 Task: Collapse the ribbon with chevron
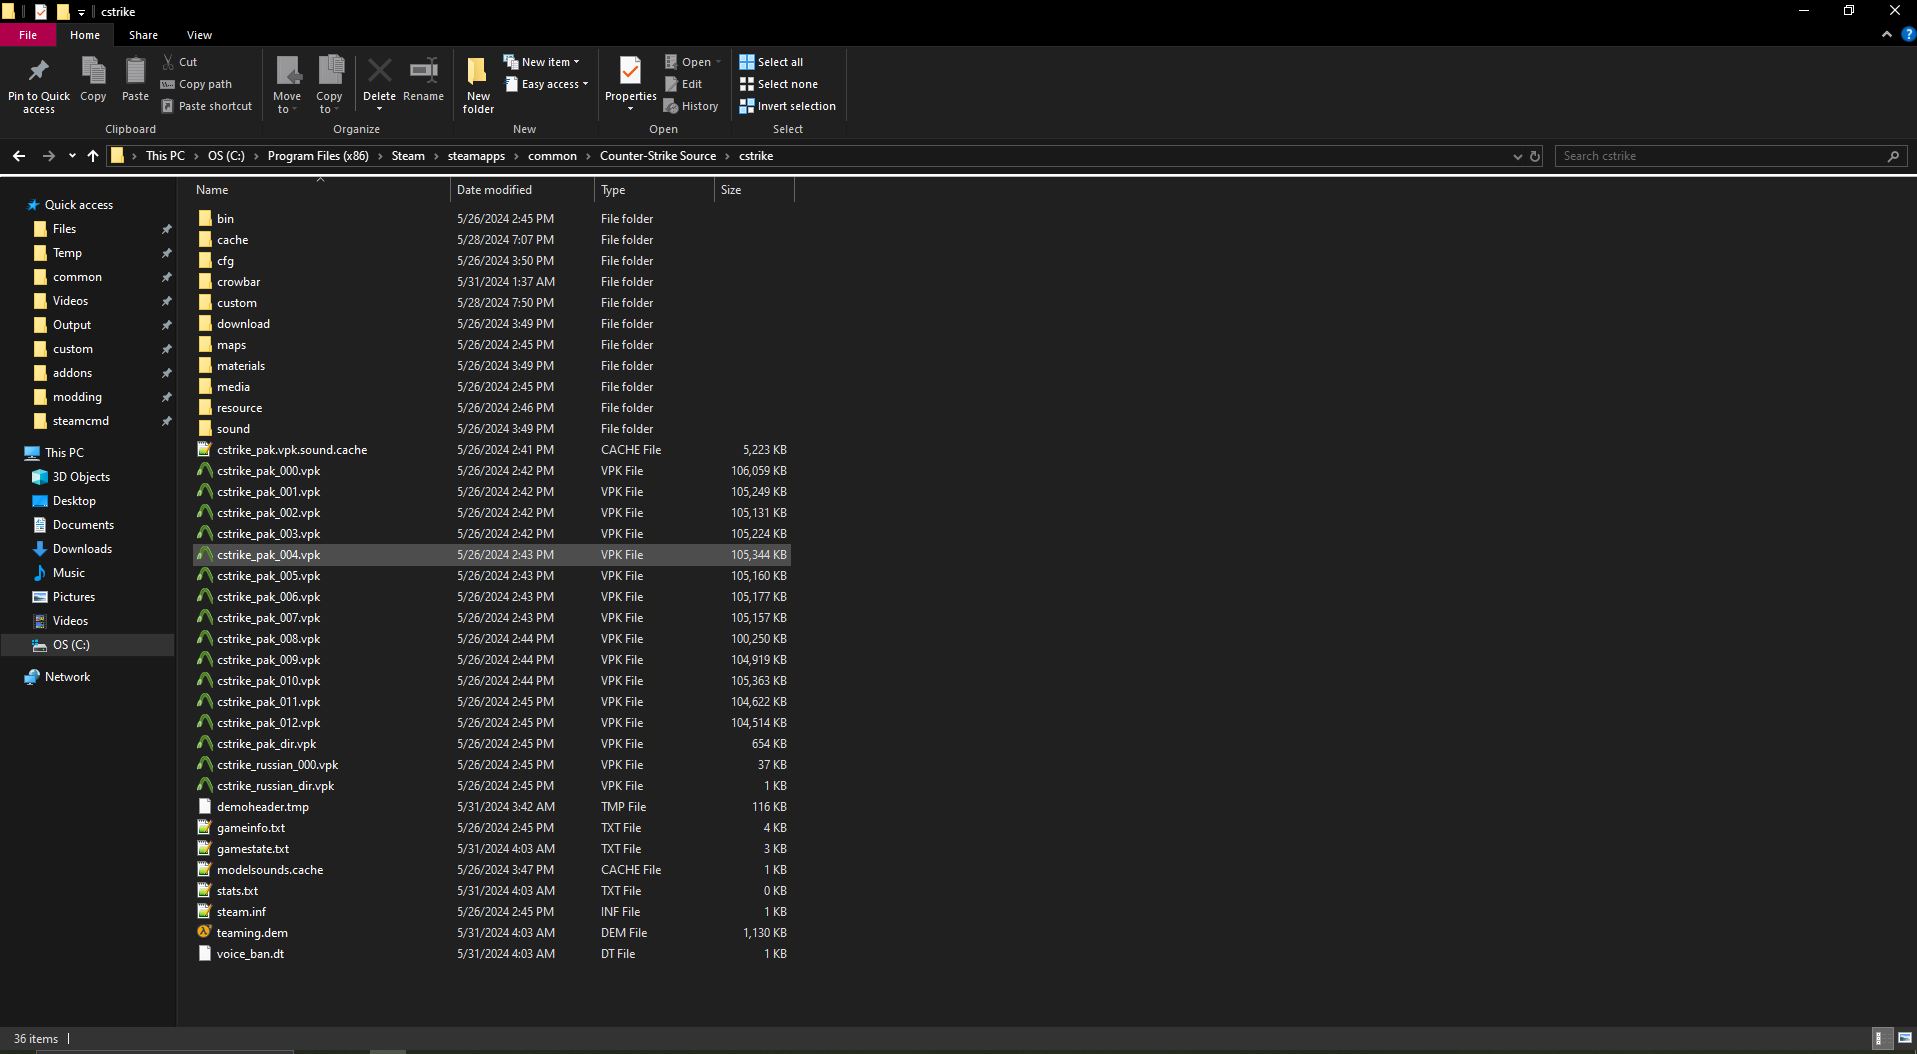[1887, 34]
